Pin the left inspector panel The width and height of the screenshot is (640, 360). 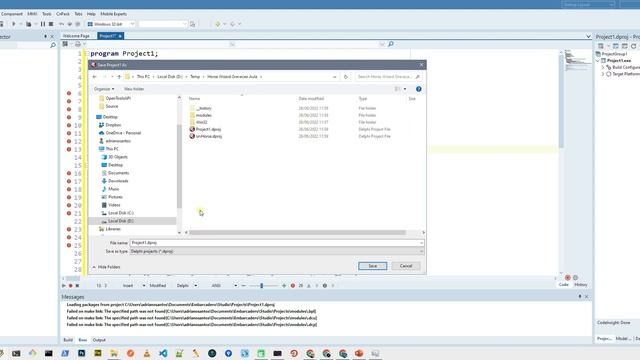tap(45, 37)
